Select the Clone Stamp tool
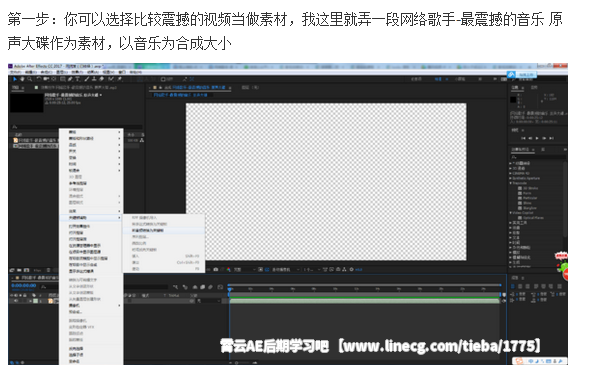This screenshot has width=591, height=365. click(94, 79)
